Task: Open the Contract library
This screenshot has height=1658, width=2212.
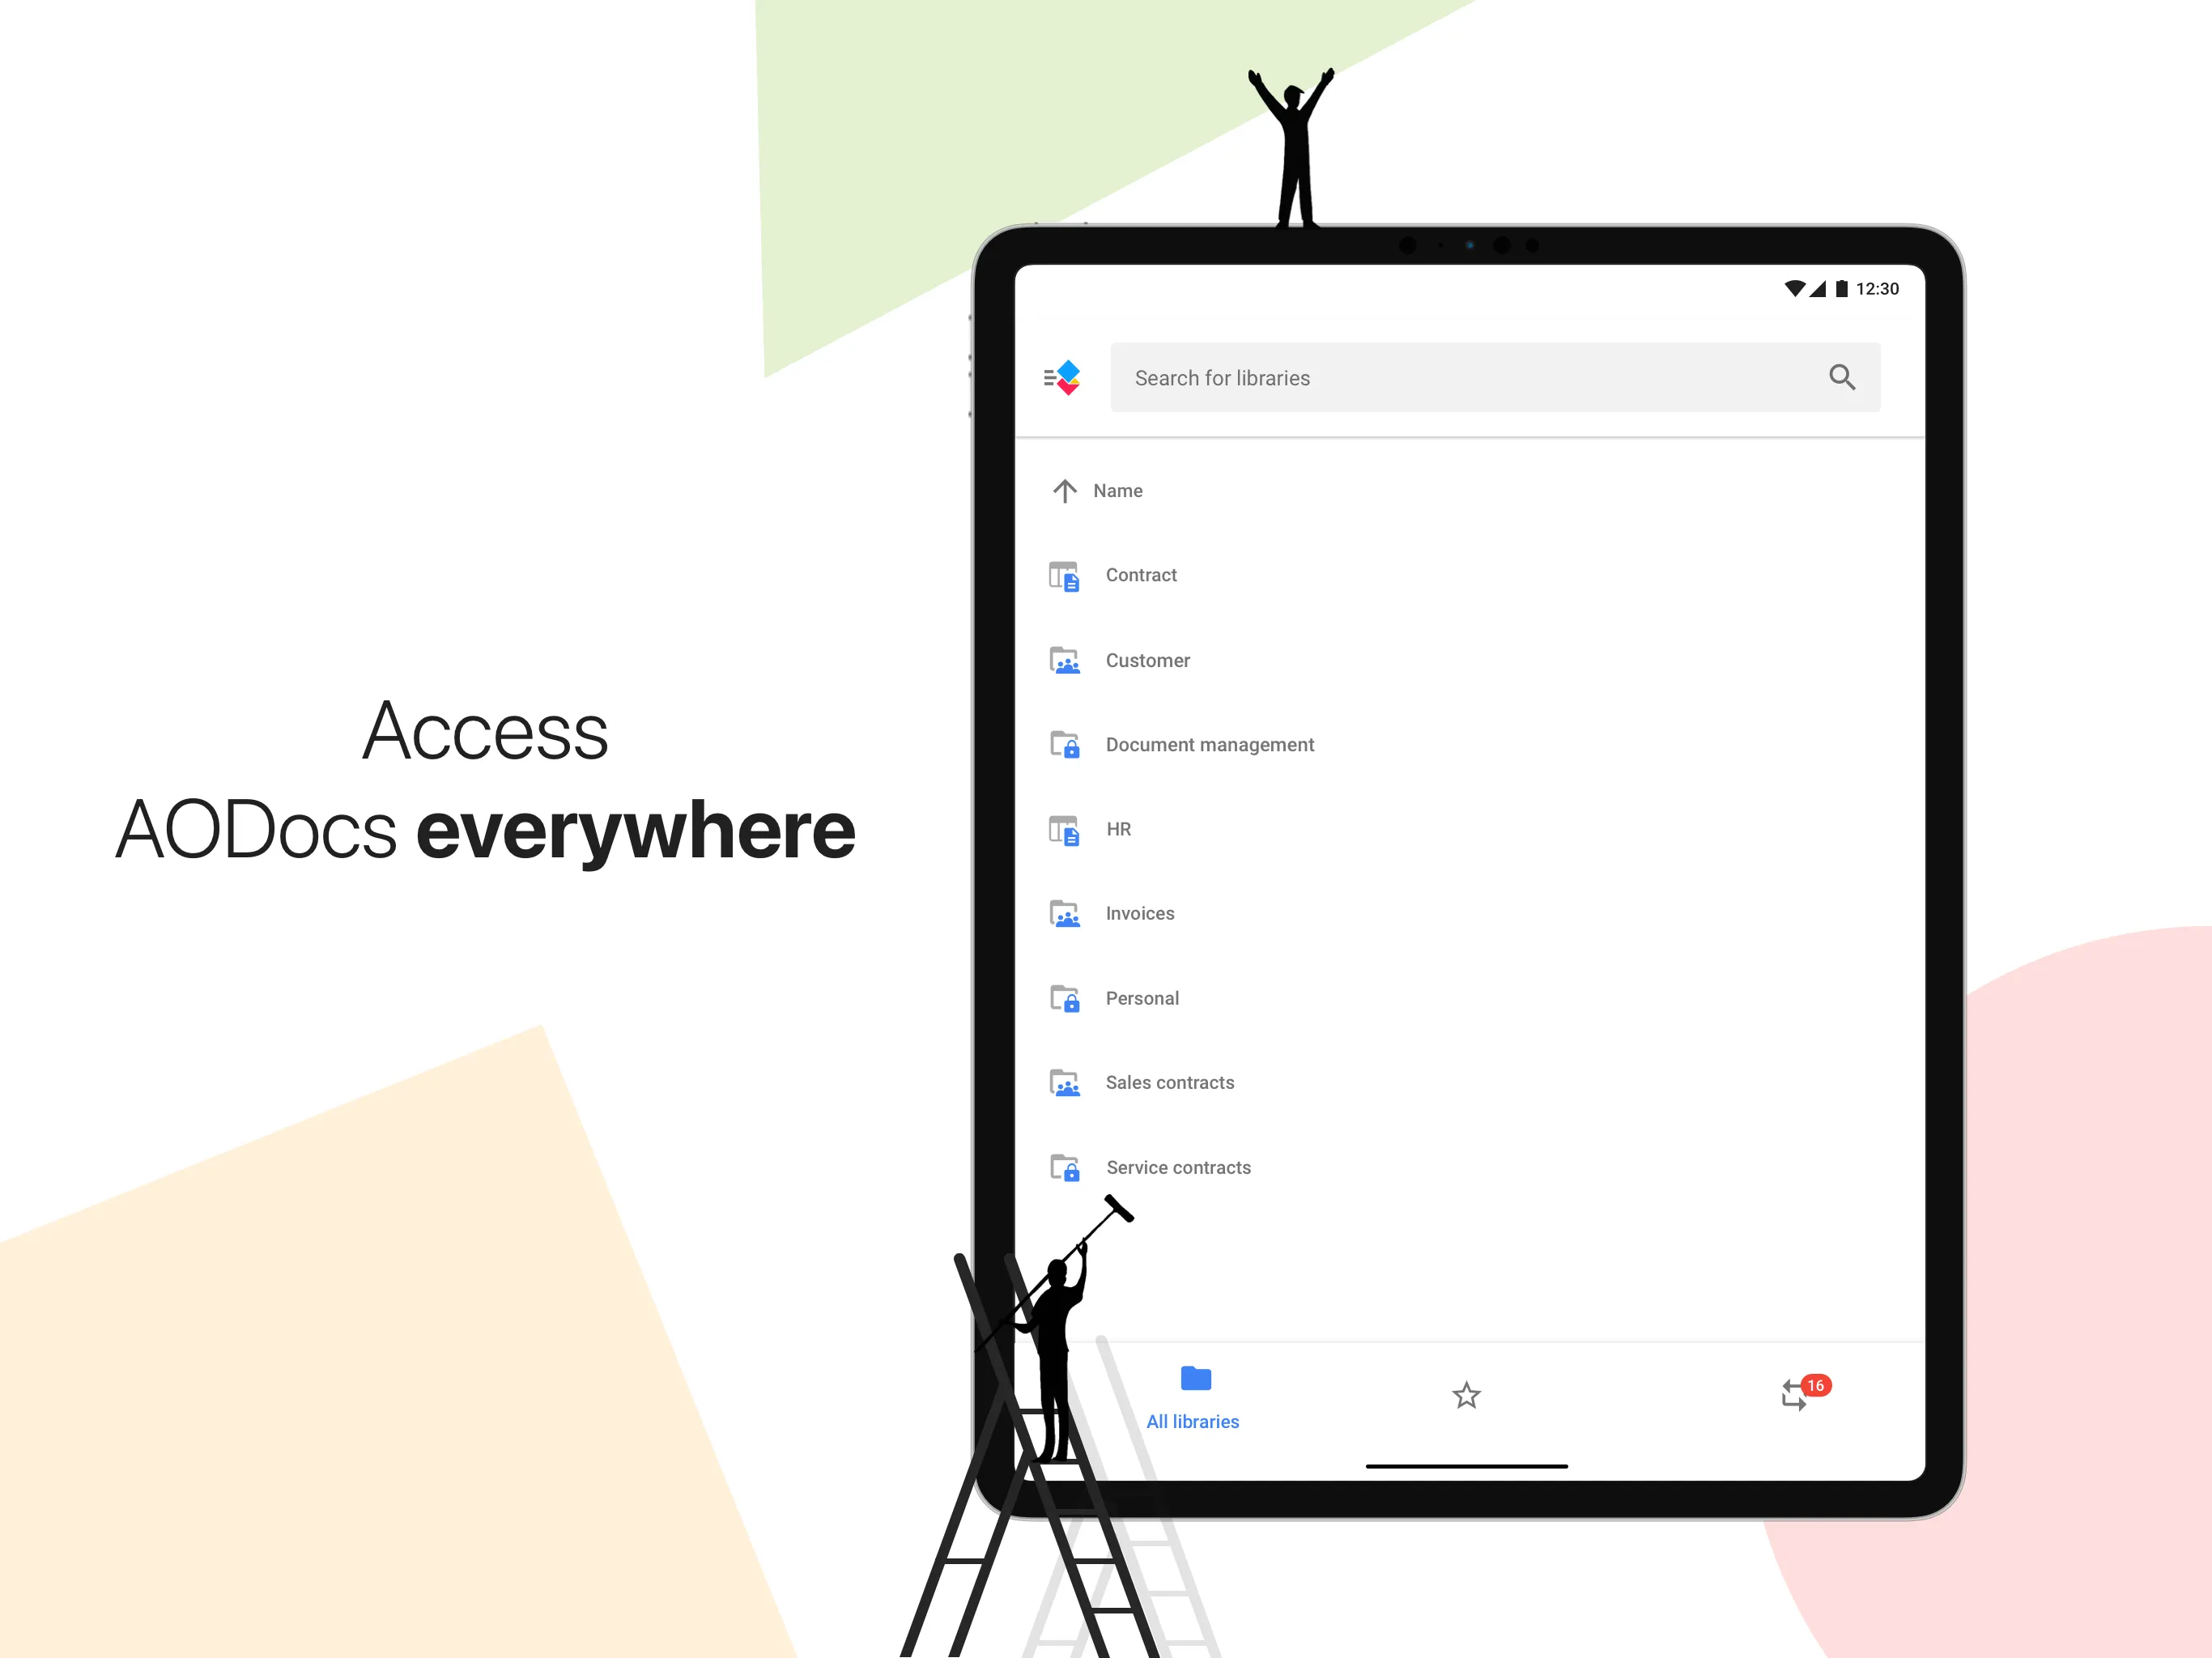Action: pyautogui.click(x=1141, y=573)
